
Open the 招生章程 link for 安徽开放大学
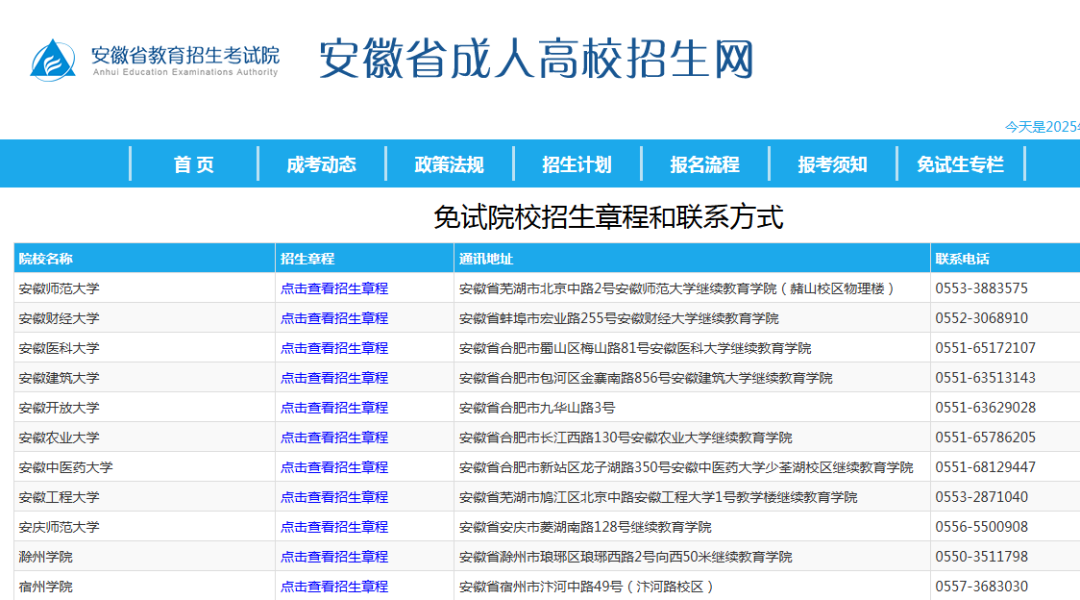point(334,408)
